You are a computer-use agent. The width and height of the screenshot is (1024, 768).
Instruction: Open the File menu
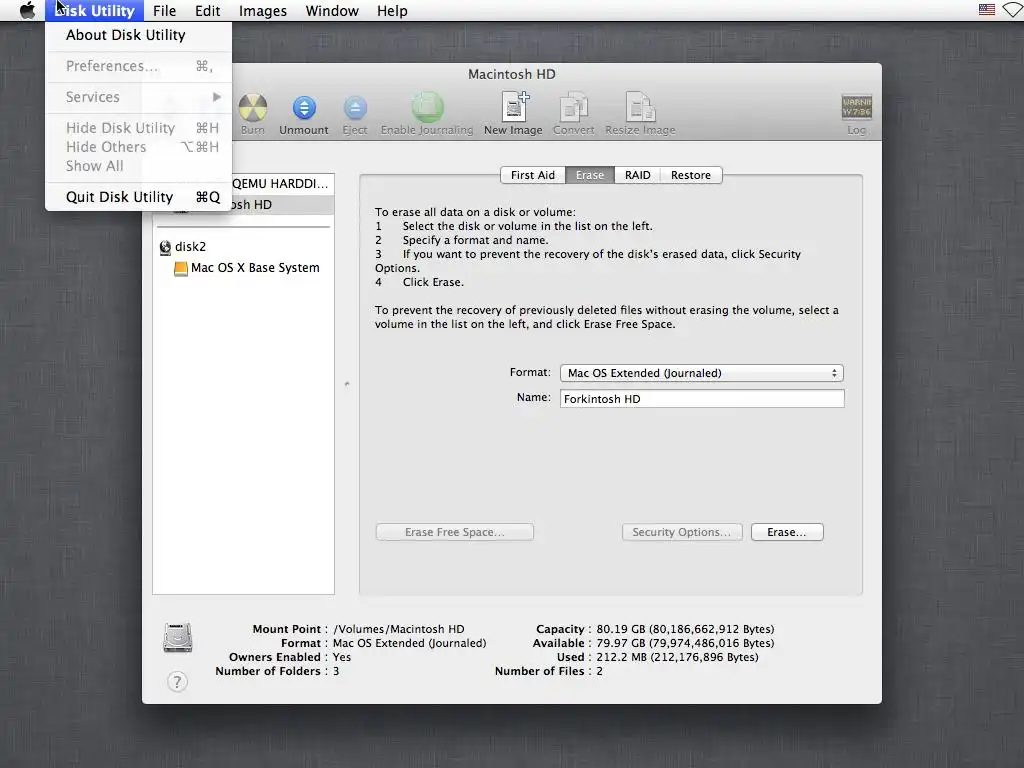(165, 10)
